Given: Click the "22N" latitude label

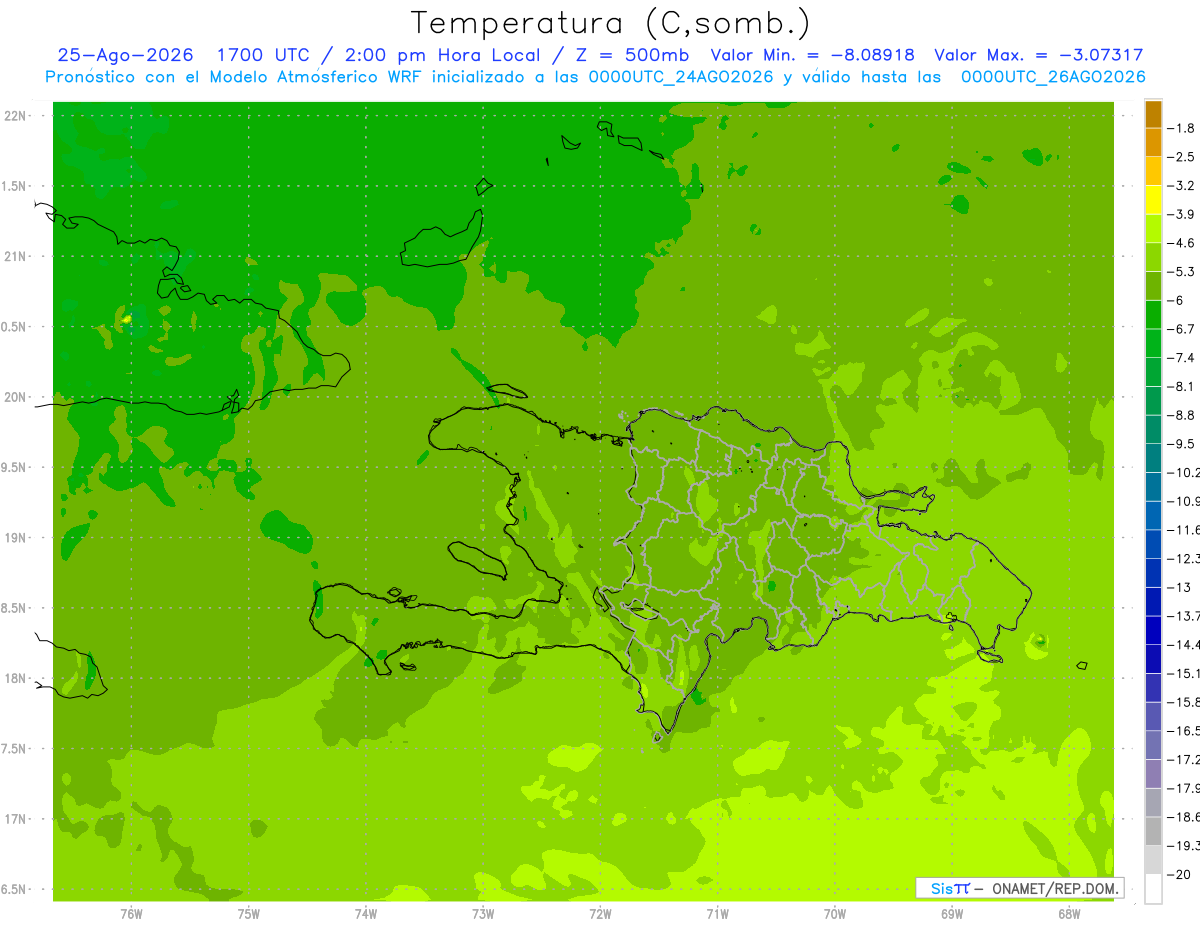Looking at the screenshot, I should coord(16,116).
